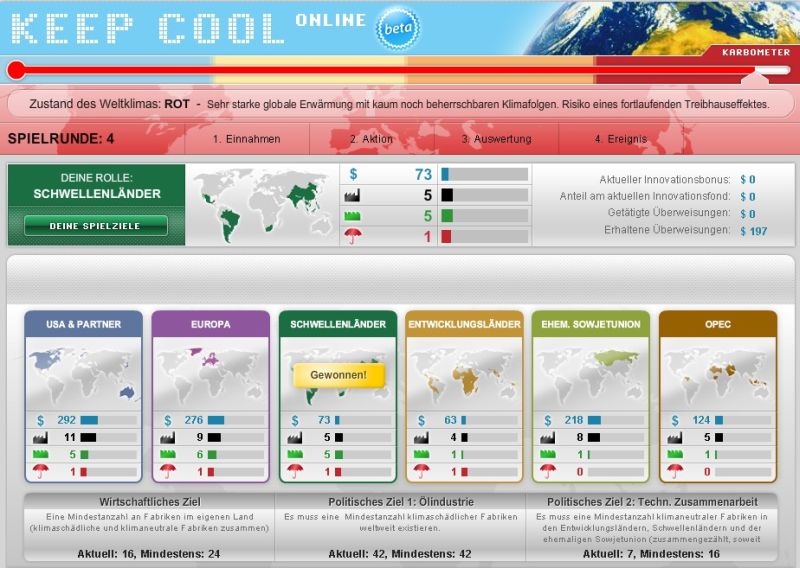Viewport: 800px width, 568px height.
Task: Click Aktuell: 42, Mindestens: 42 text
Action: [x=399, y=554]
